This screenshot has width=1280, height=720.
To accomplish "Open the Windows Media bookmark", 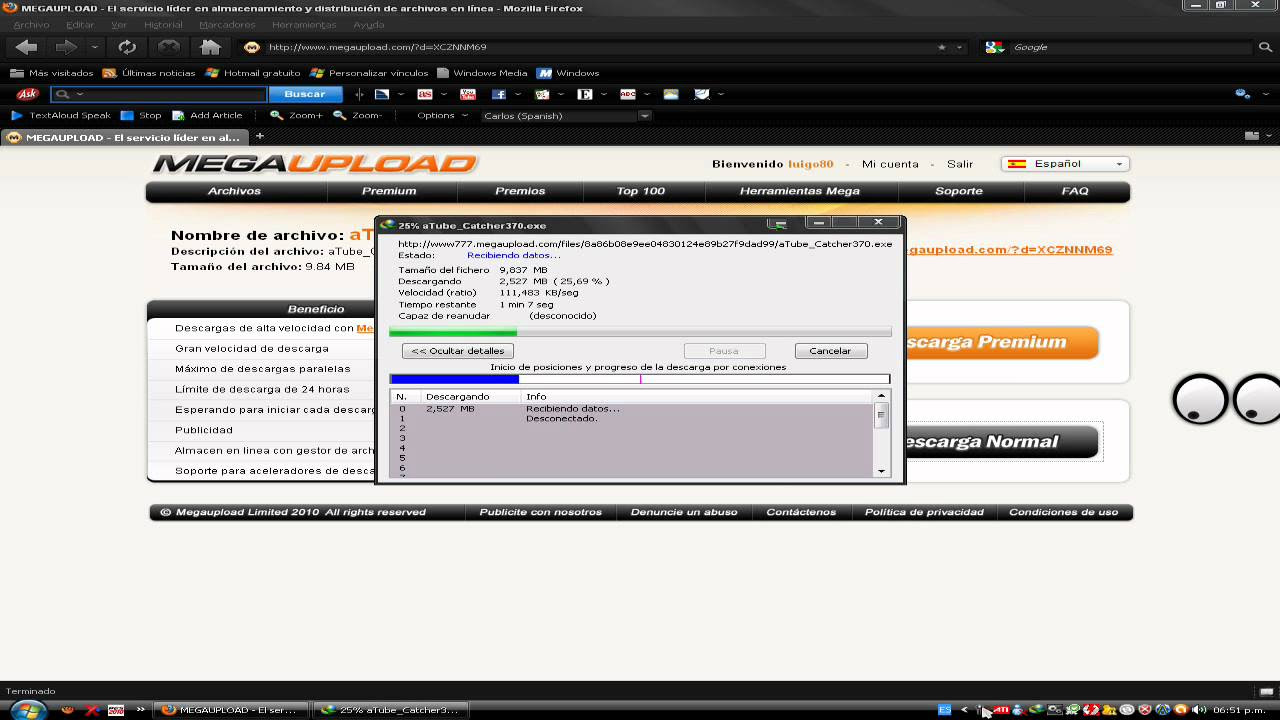I will 482,73.
